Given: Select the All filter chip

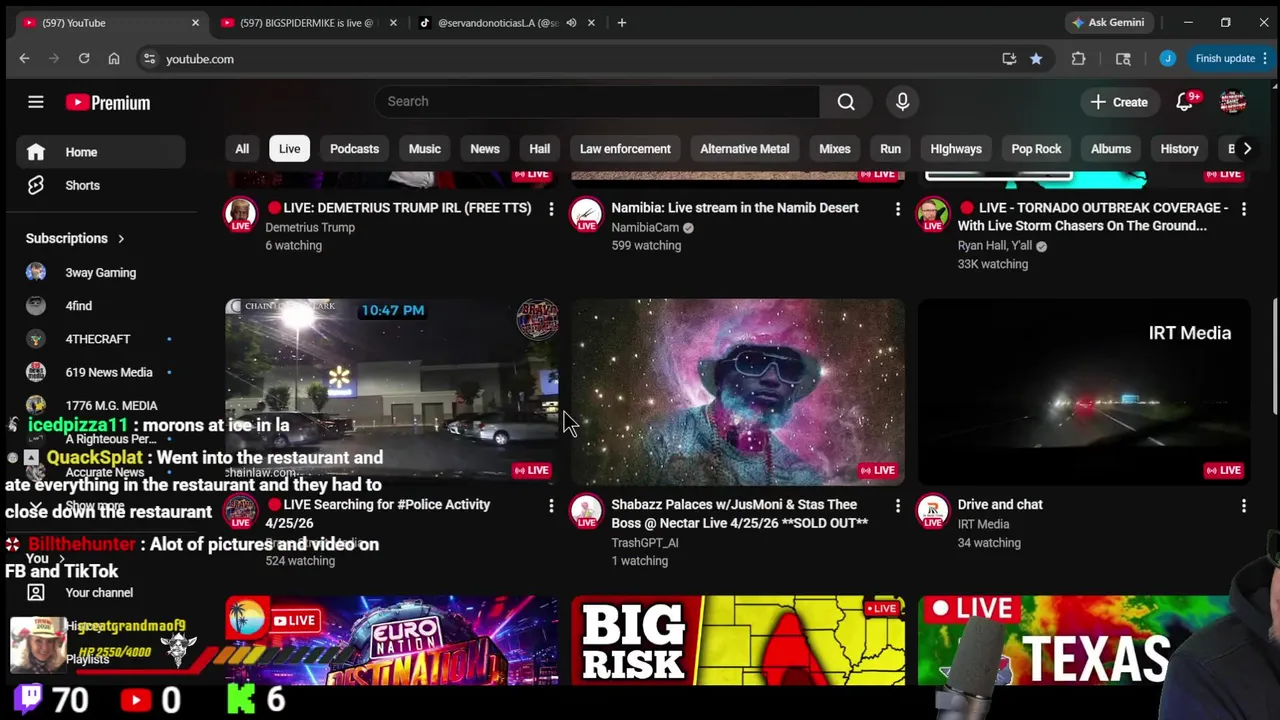Looking at the screenshot, I should (242, 149).
